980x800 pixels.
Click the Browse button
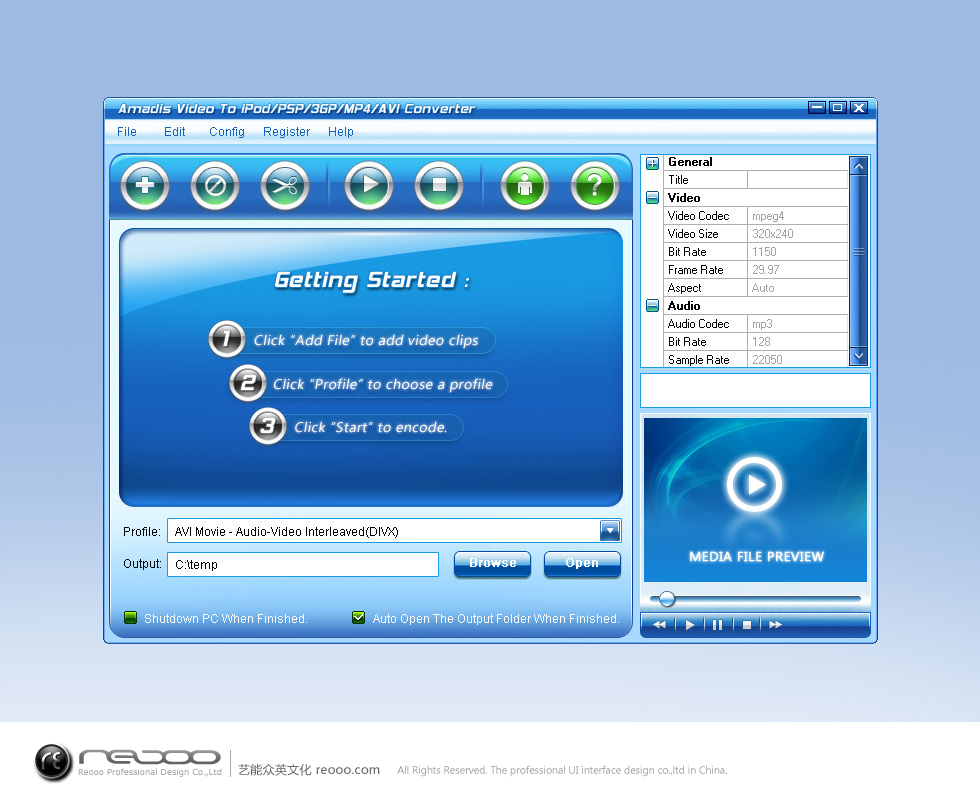(x=492, y=564)
